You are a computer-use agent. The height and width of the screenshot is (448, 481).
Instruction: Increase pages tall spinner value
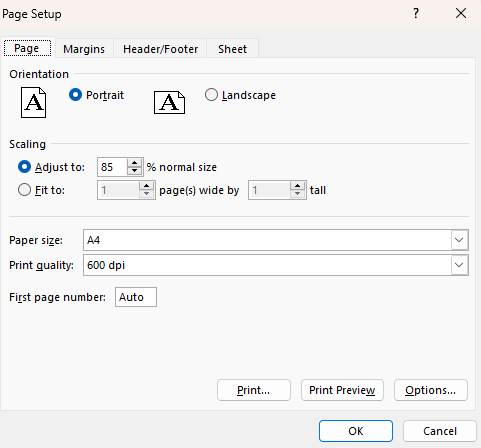point(298,186)
